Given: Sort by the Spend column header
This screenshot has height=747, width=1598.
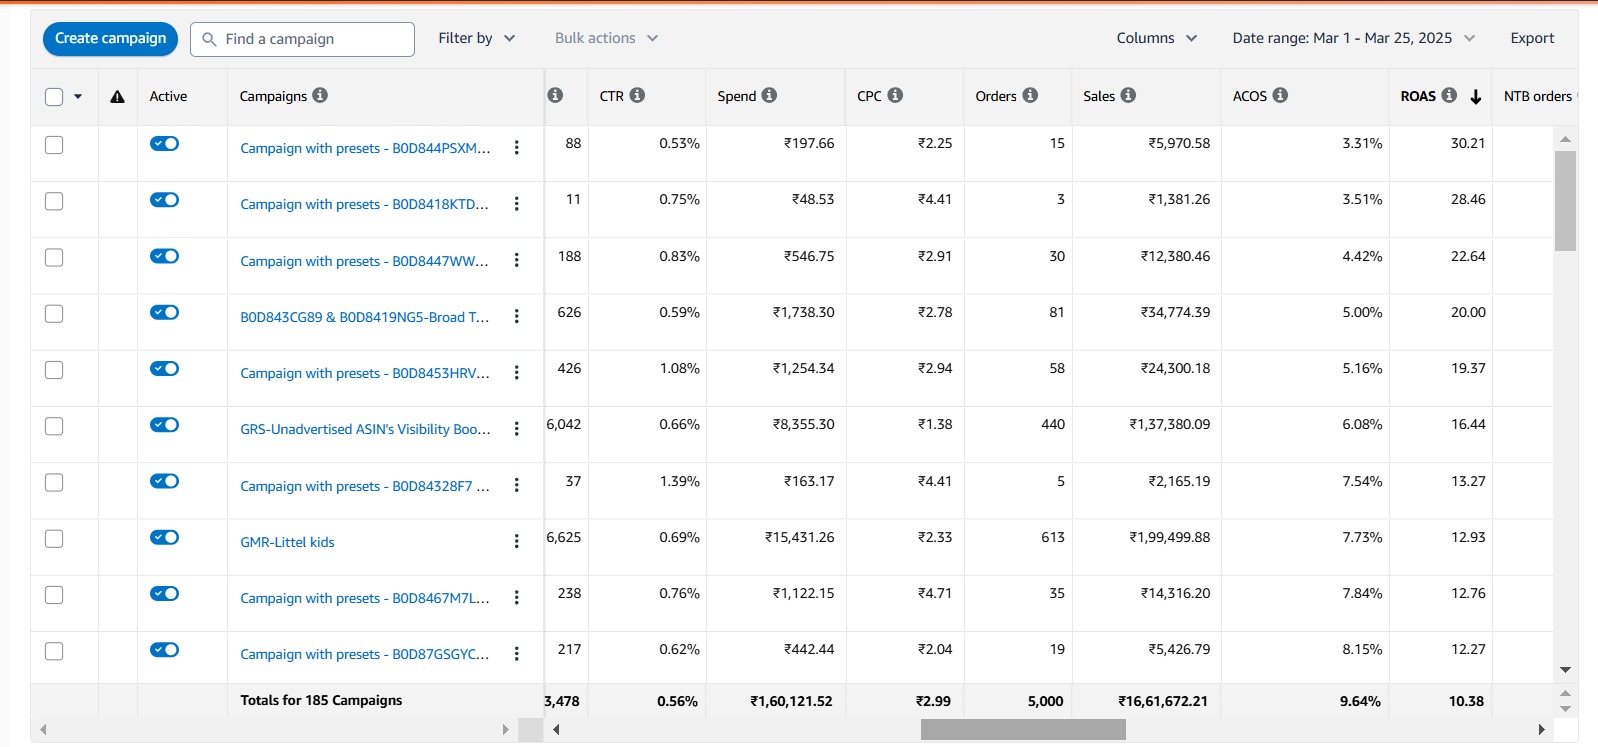Looking at the screenshot, I should point(736,96).
